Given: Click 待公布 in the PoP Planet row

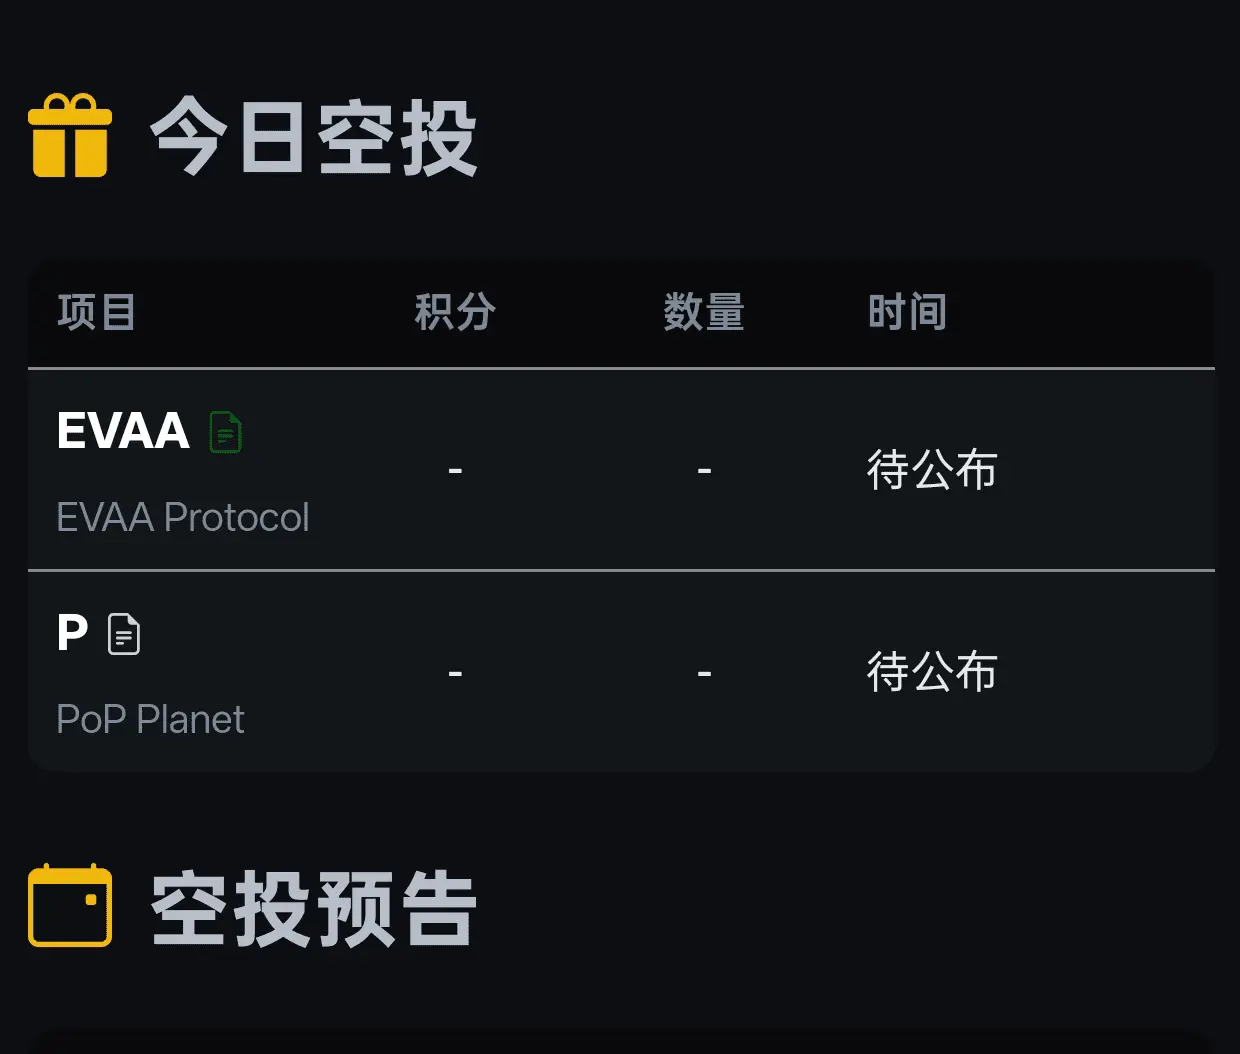Looking at the screenshot, I should coord(932,672).
